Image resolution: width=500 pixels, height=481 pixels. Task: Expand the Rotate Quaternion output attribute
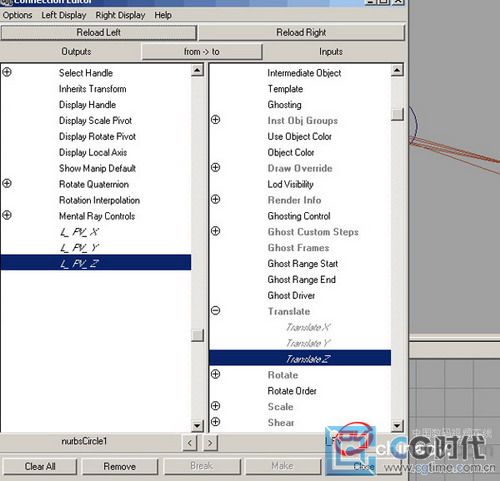7,183
